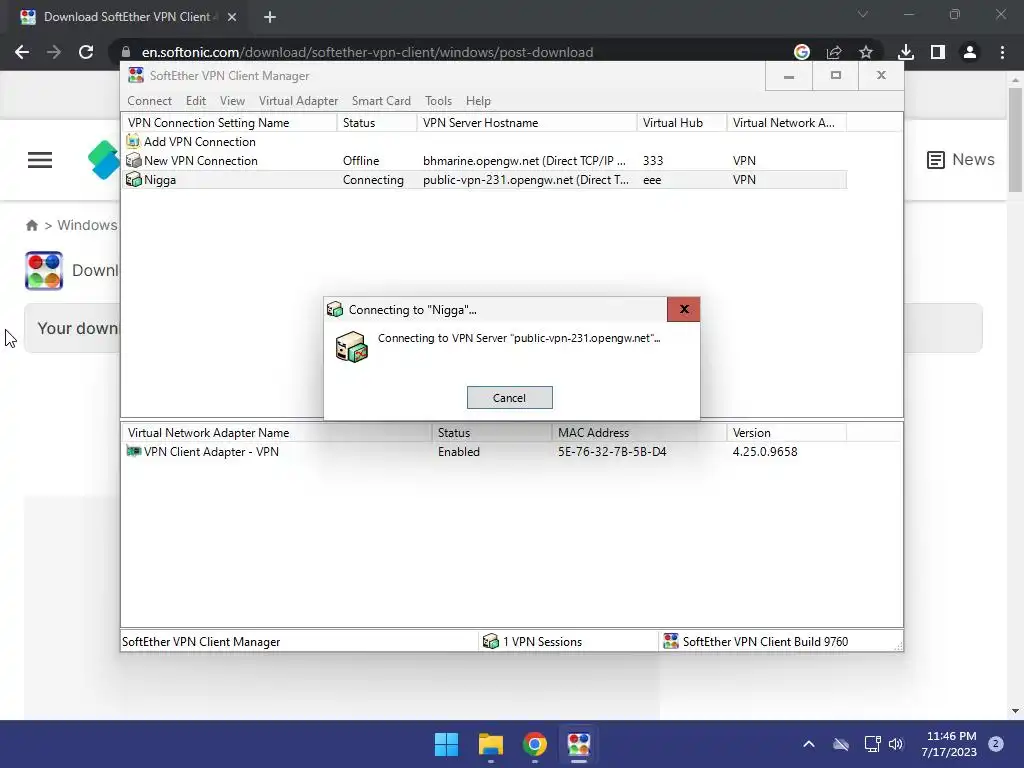Click version 4.25.0.9658 text

(765, 451)
